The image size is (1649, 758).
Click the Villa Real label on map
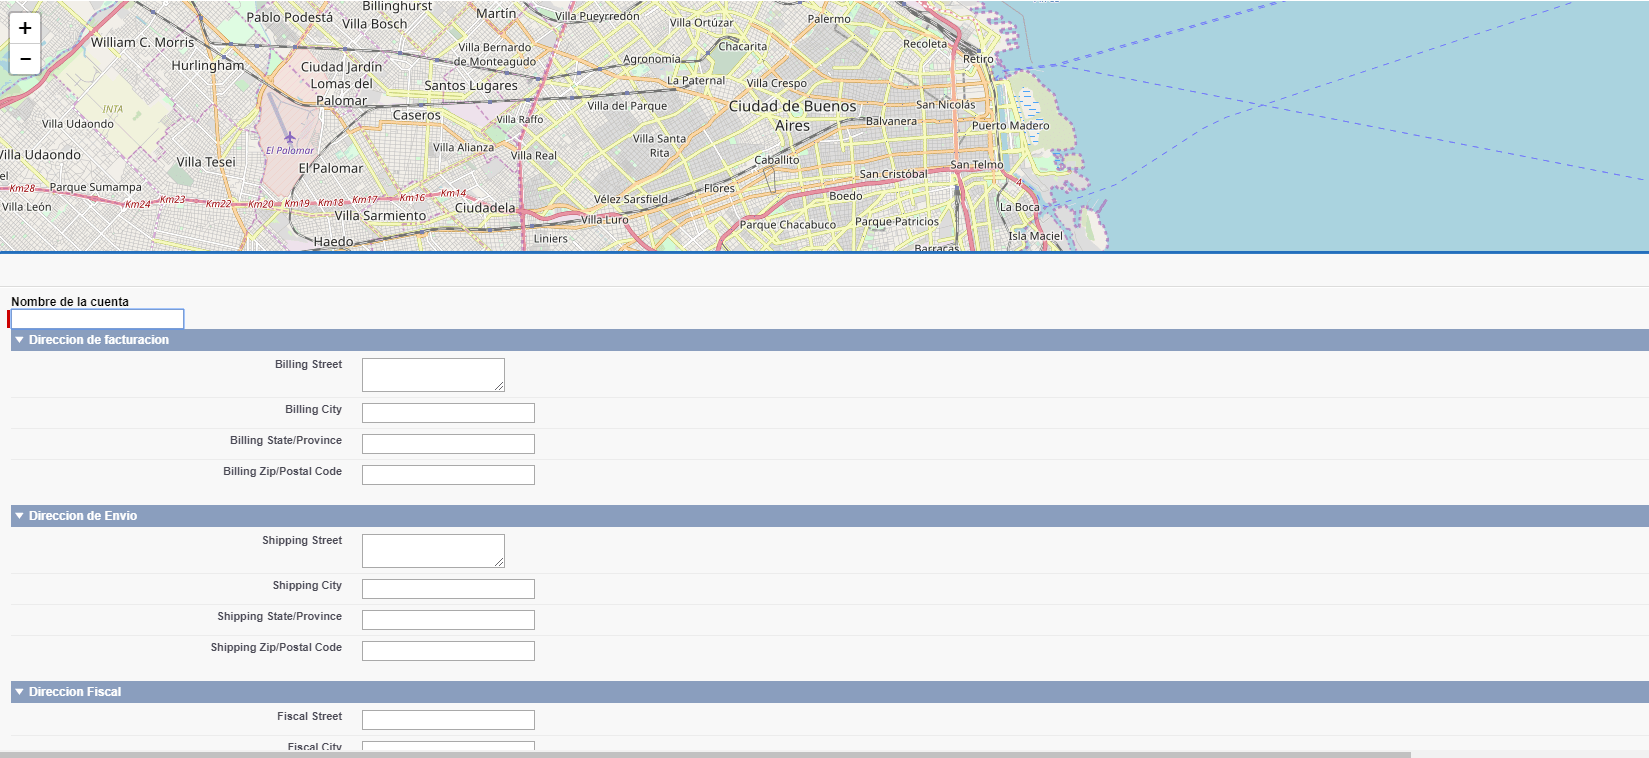(x=534, y=156)
